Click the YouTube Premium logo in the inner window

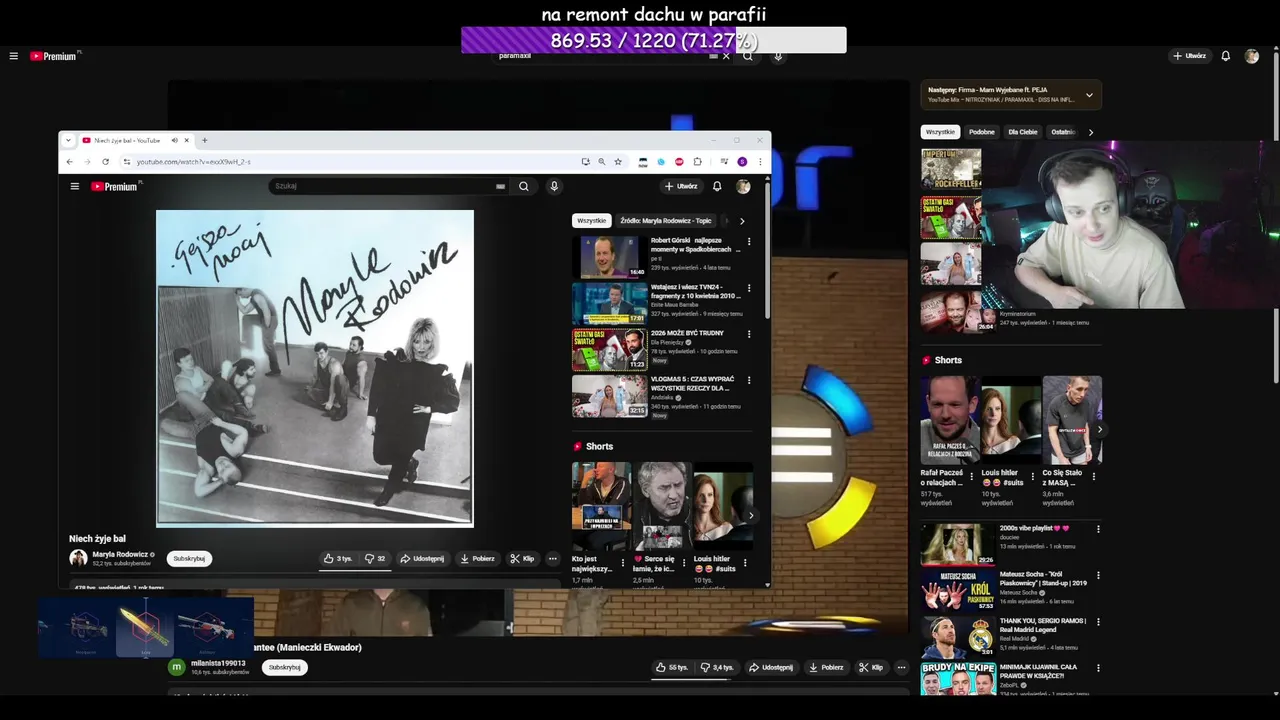coord(116,186)
